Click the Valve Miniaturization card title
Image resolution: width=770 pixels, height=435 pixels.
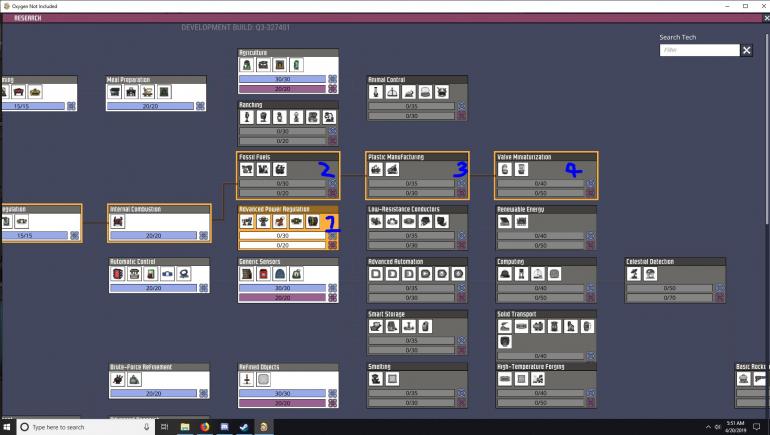[524, 157]
